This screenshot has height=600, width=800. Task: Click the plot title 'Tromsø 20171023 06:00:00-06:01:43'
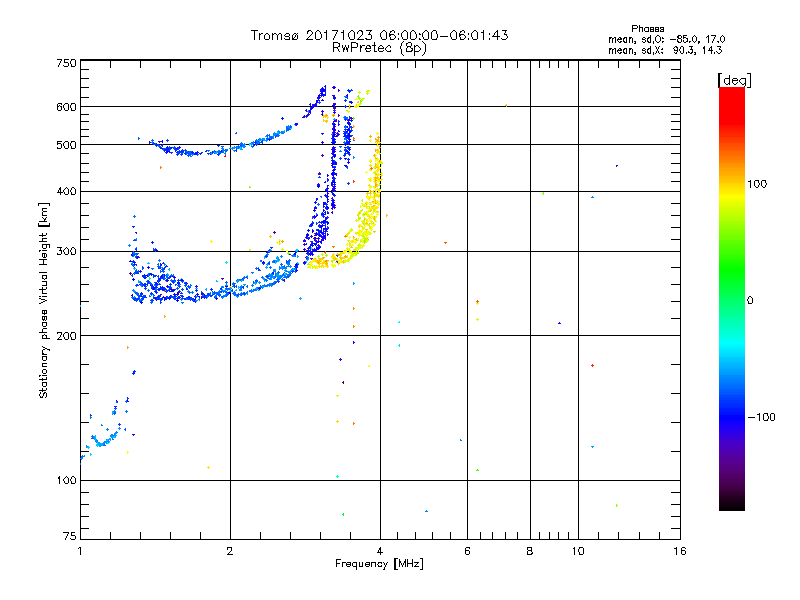pos(379,35)
